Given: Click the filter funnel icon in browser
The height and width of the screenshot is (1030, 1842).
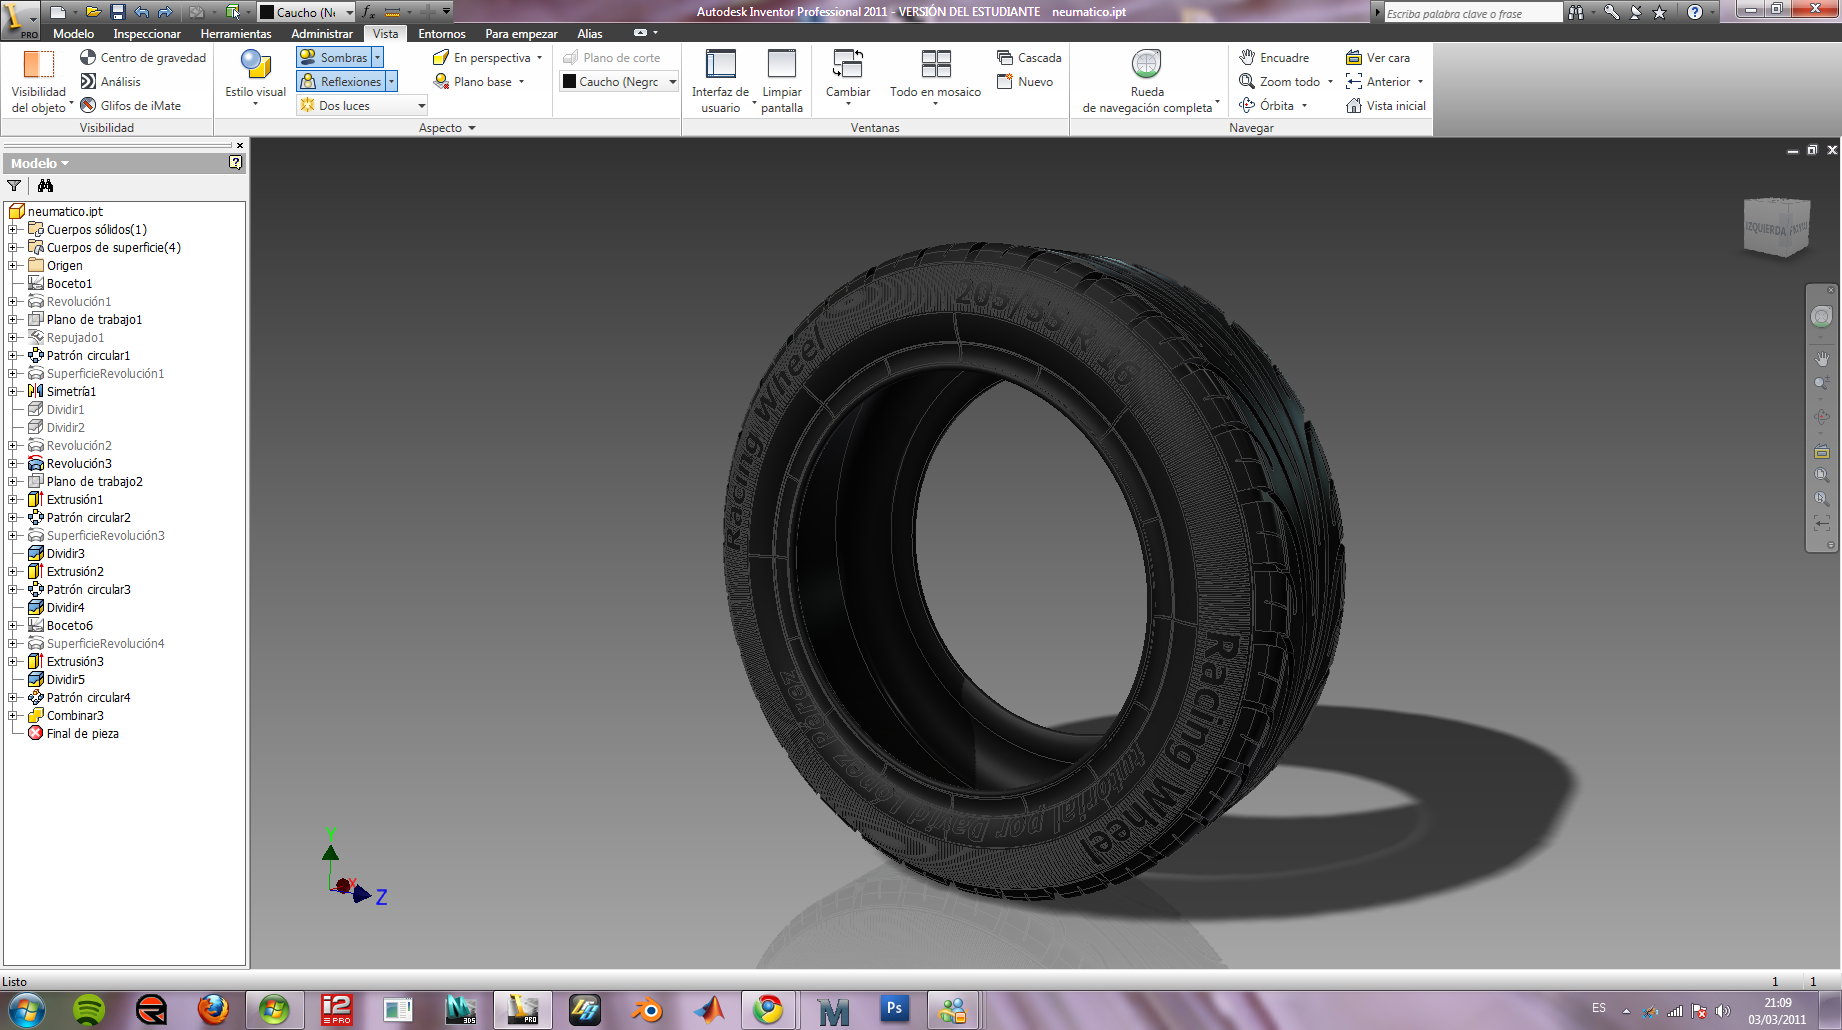Looking at the screenshot, I should (14, 186).
